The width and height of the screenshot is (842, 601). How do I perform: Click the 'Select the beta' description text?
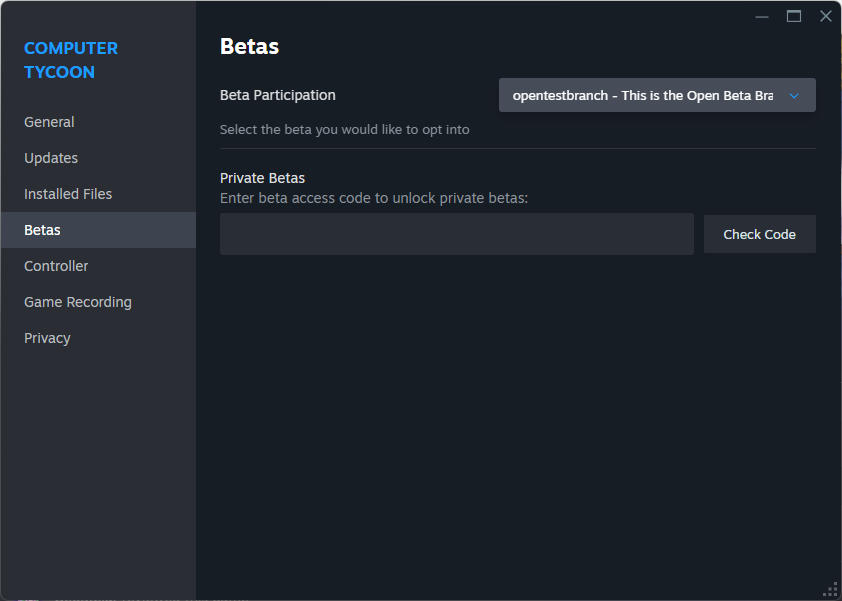coord(344,129)
